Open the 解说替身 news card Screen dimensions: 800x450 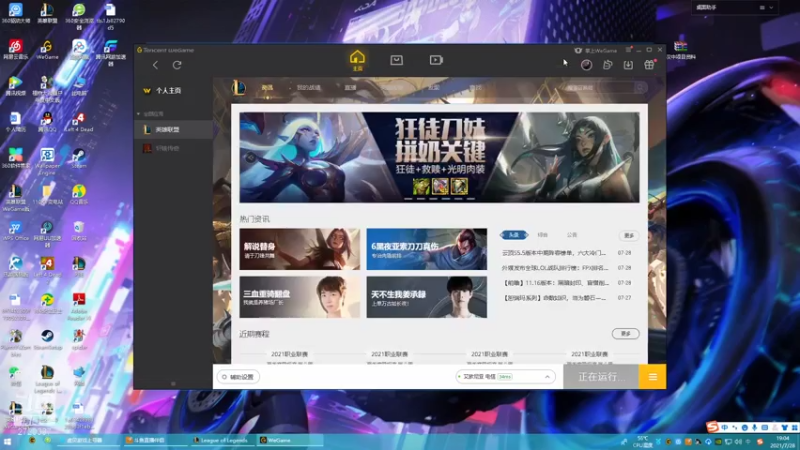pos(299,249)
